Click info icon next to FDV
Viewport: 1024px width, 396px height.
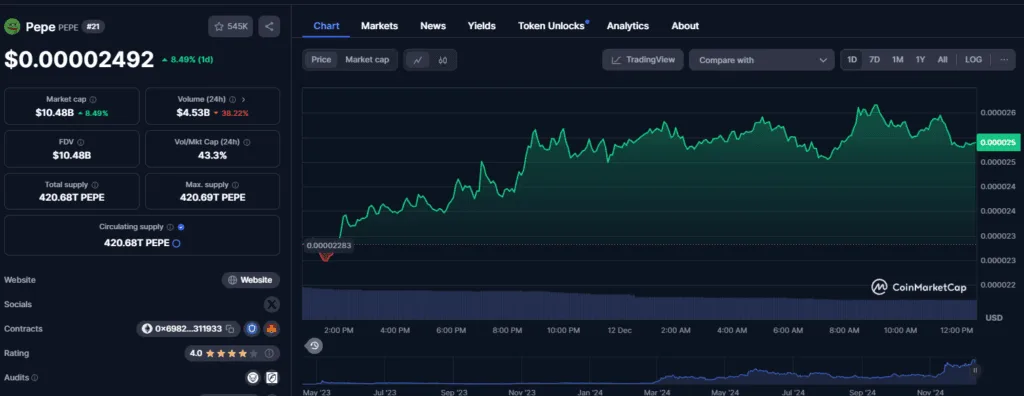click(x=80, y=142)
